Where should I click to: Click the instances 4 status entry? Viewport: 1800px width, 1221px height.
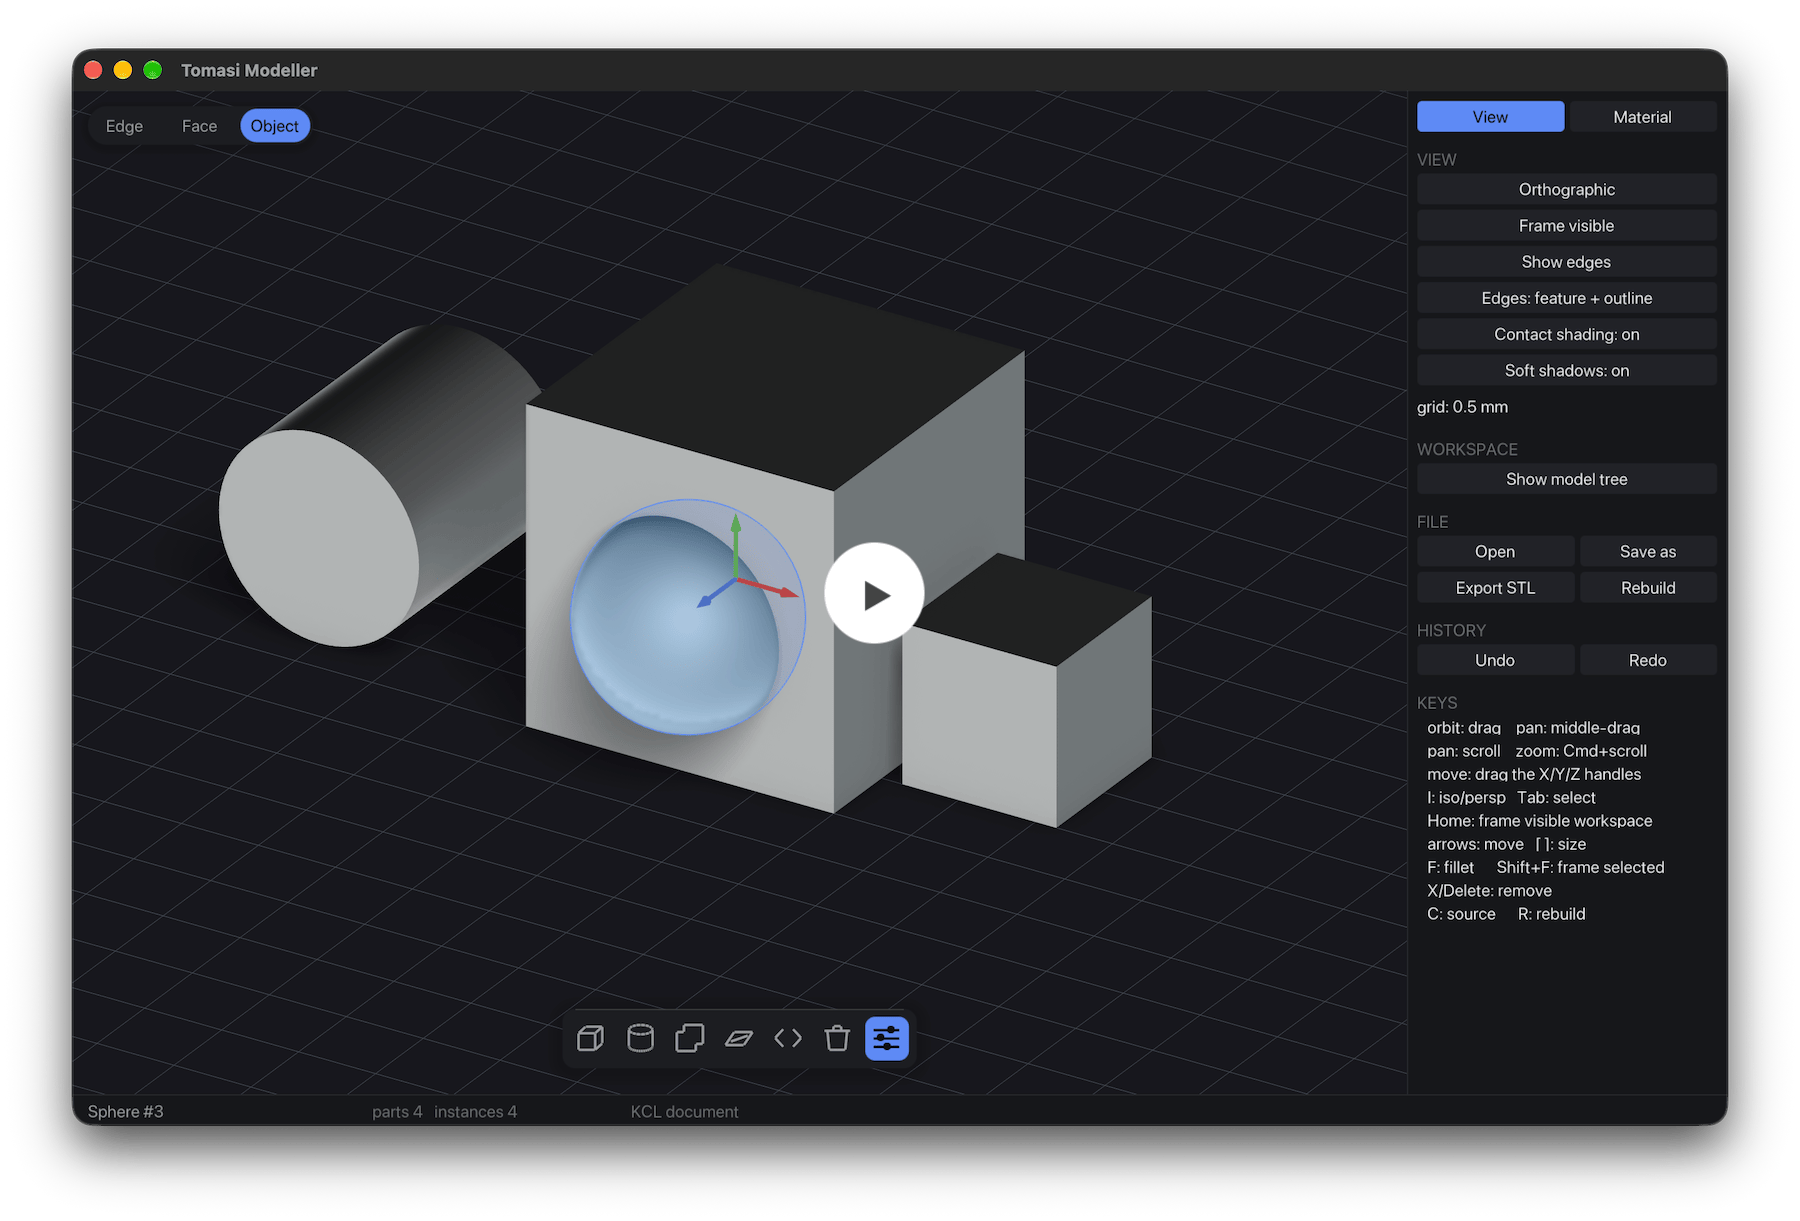476,1111
